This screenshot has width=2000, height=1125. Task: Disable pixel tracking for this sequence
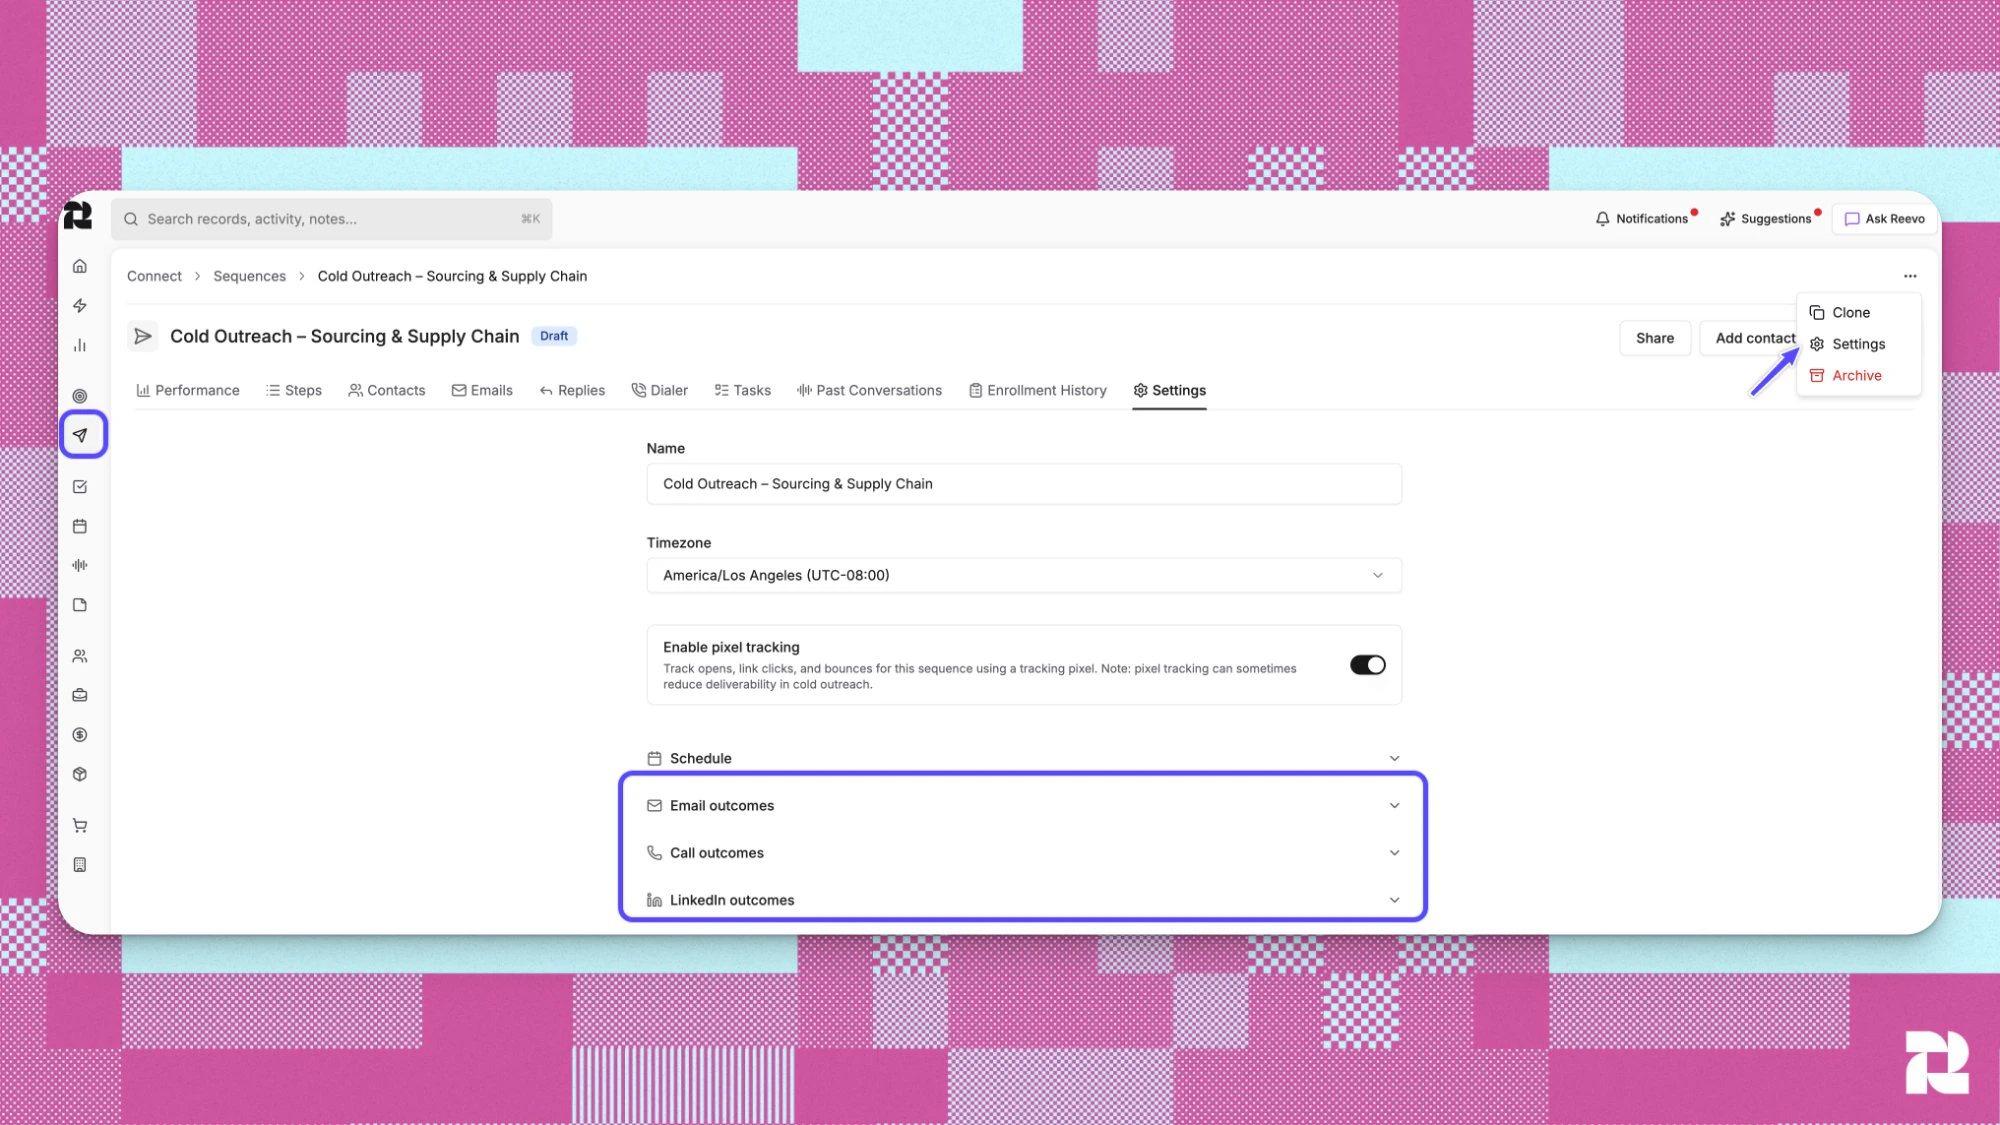(x=1367, y=664)
